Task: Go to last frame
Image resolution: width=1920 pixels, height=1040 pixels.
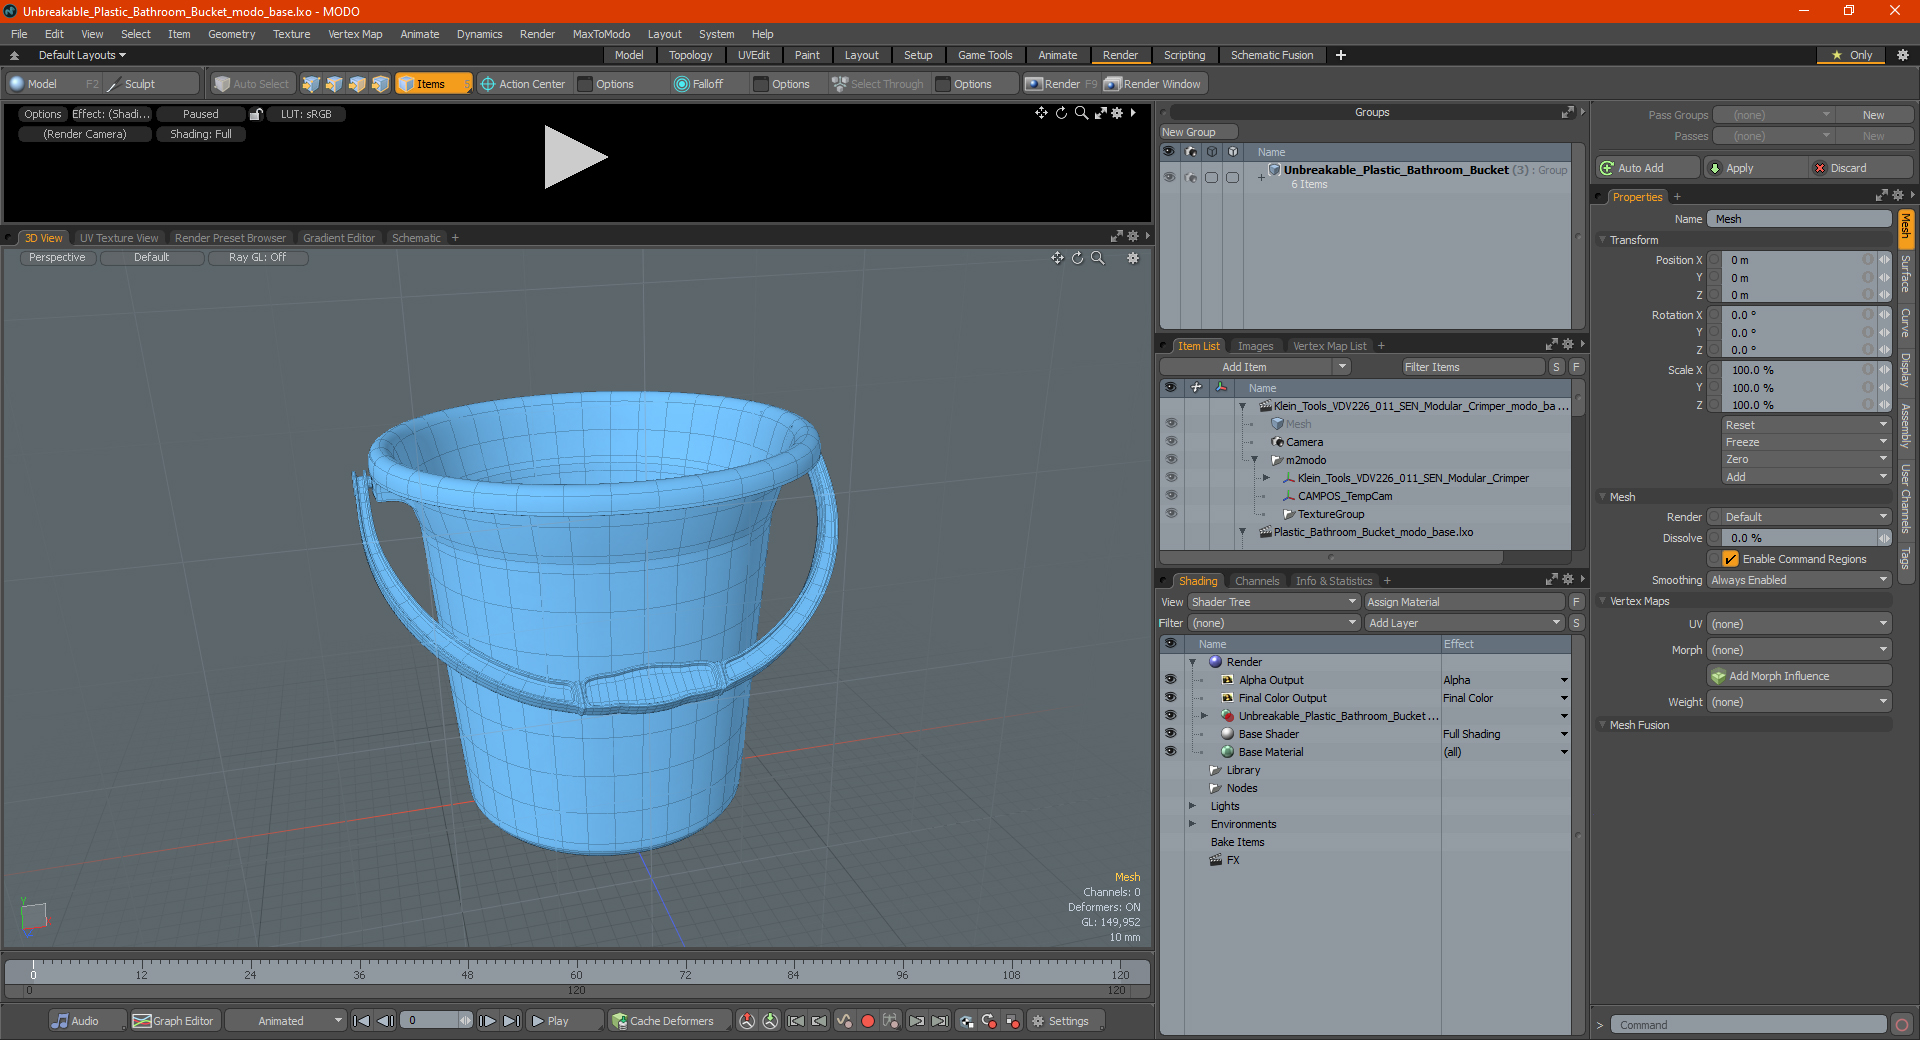Action: tap(511, 1021)
